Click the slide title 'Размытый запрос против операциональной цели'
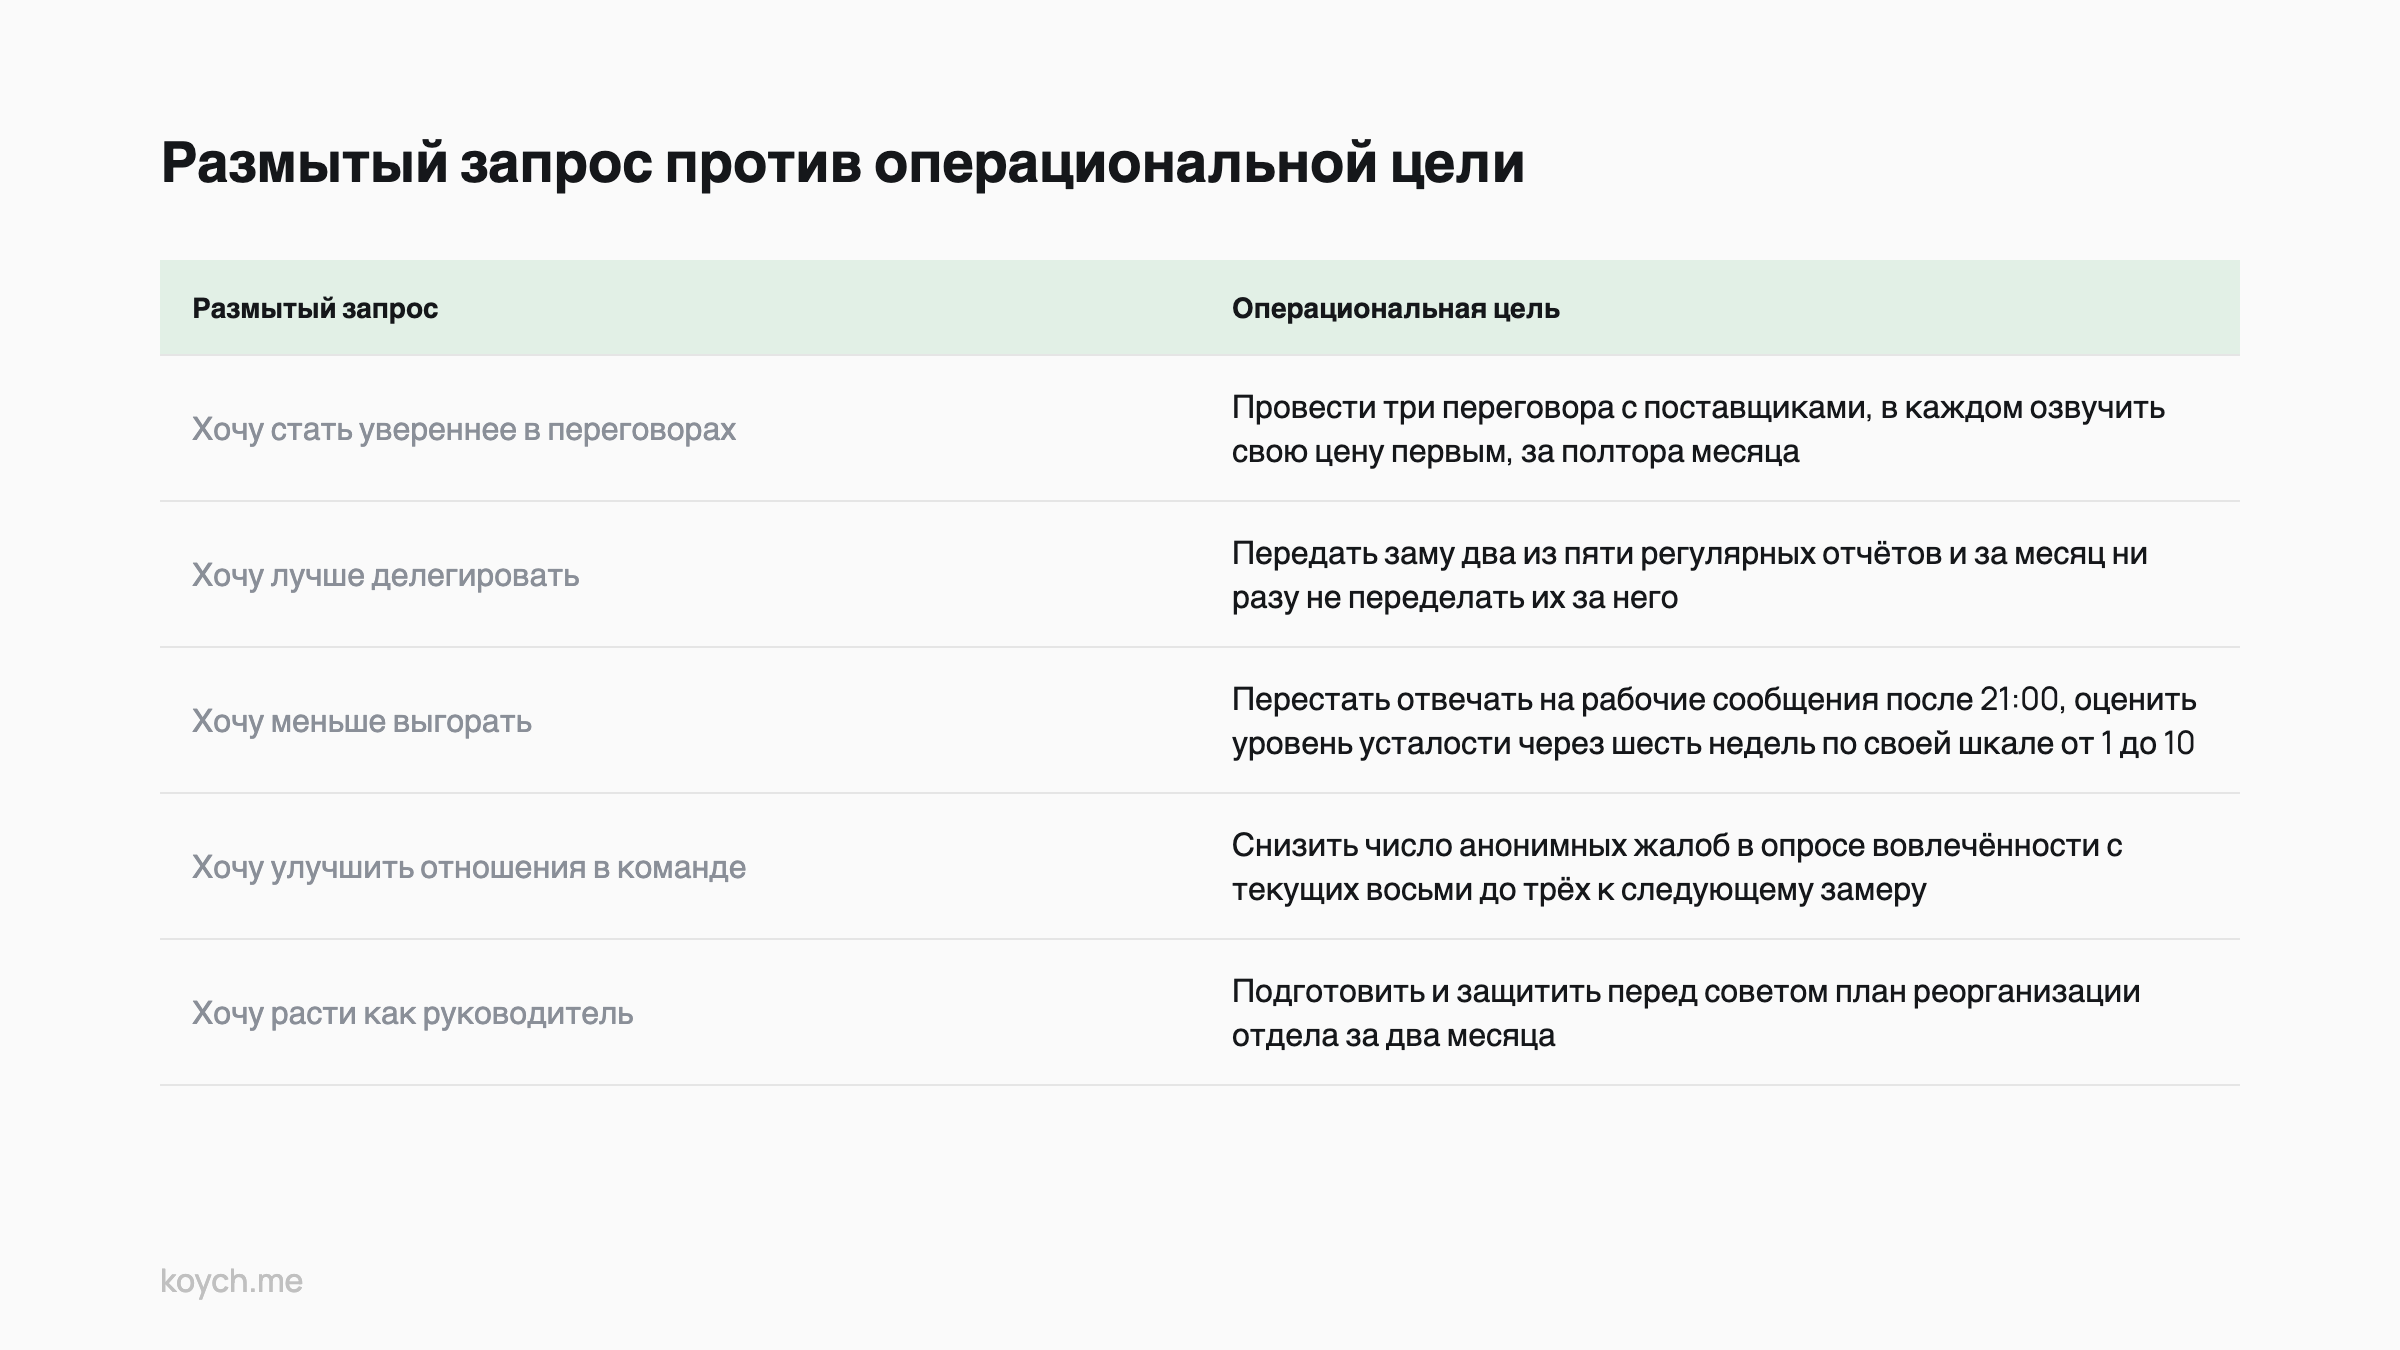 842,163
